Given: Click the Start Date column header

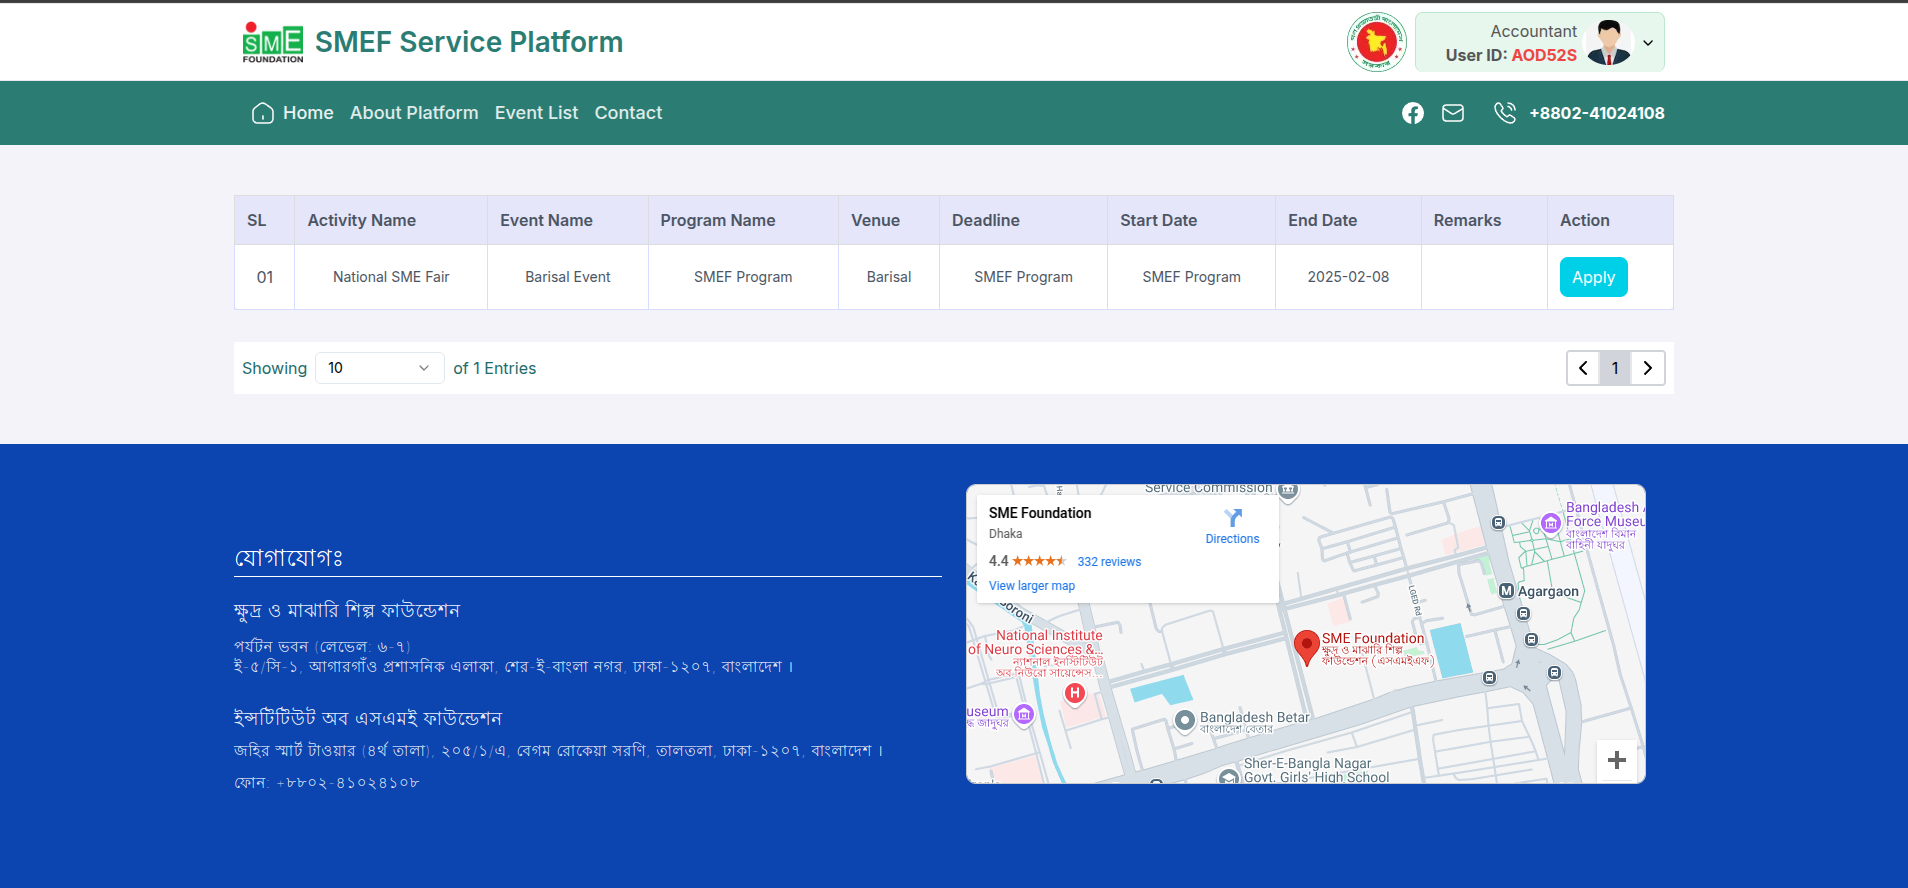Looking at the screenshot, I should (x=1191, y=220).
